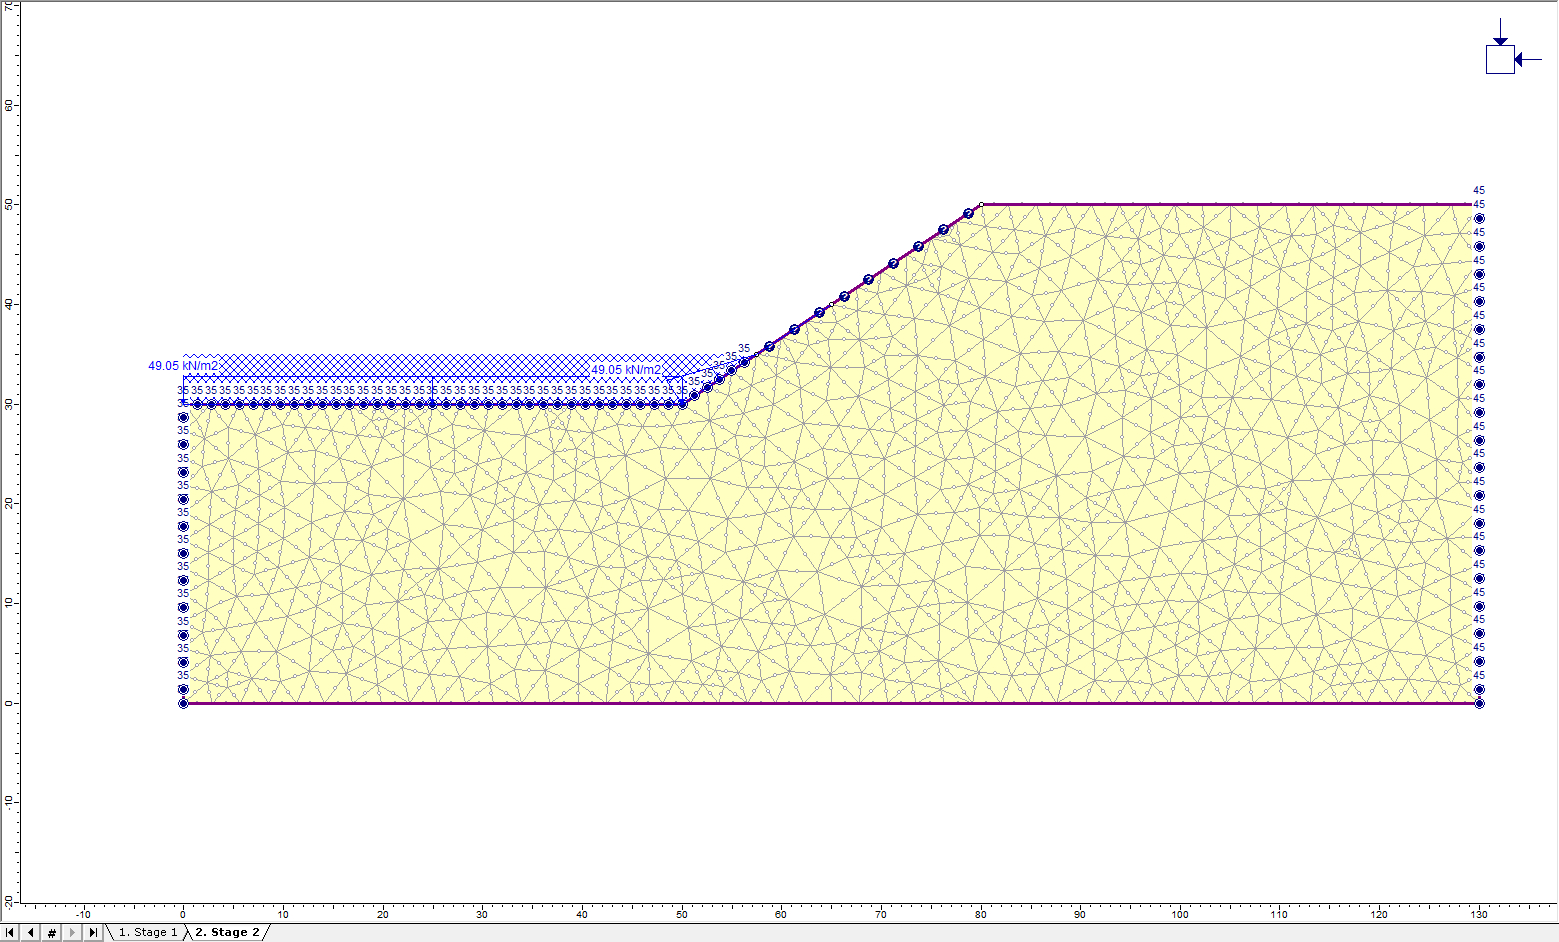Image resolution: width=1559 pixels, height=942 pixels.
Task: Click the highest marked node on slope face
Action: (x=968, y=213)
